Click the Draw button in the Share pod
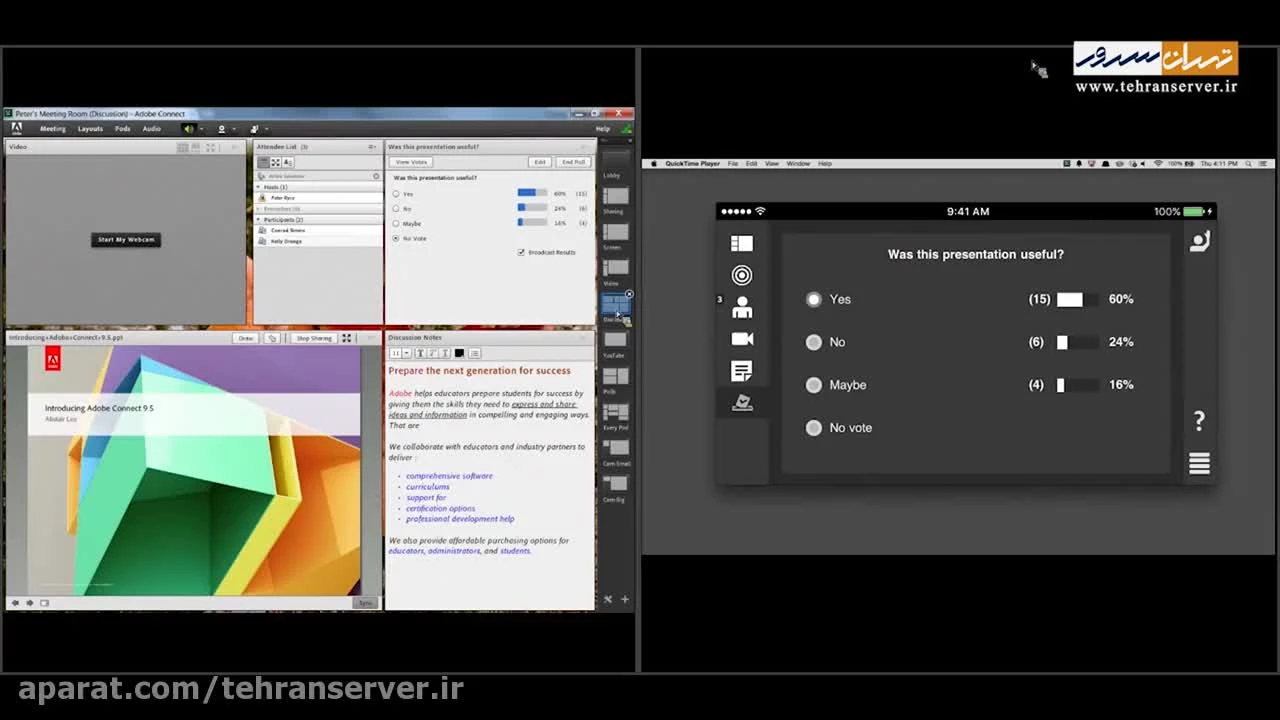The width and height of the screenshot is (1280, 720). pyautogui.click(x=246, y=338)
